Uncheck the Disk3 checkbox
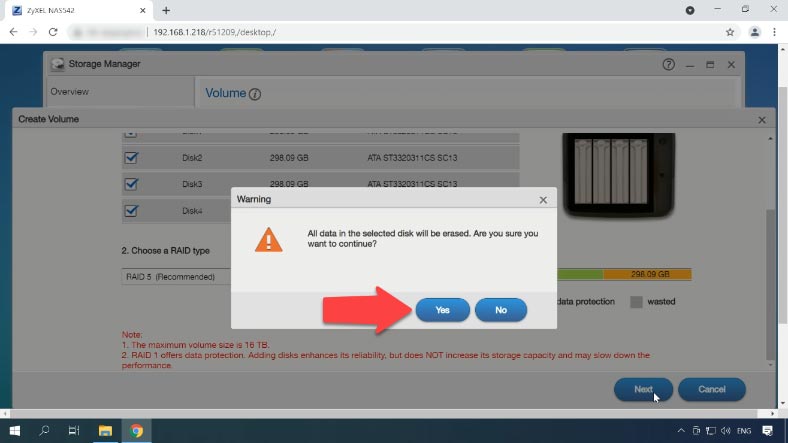 131,184
